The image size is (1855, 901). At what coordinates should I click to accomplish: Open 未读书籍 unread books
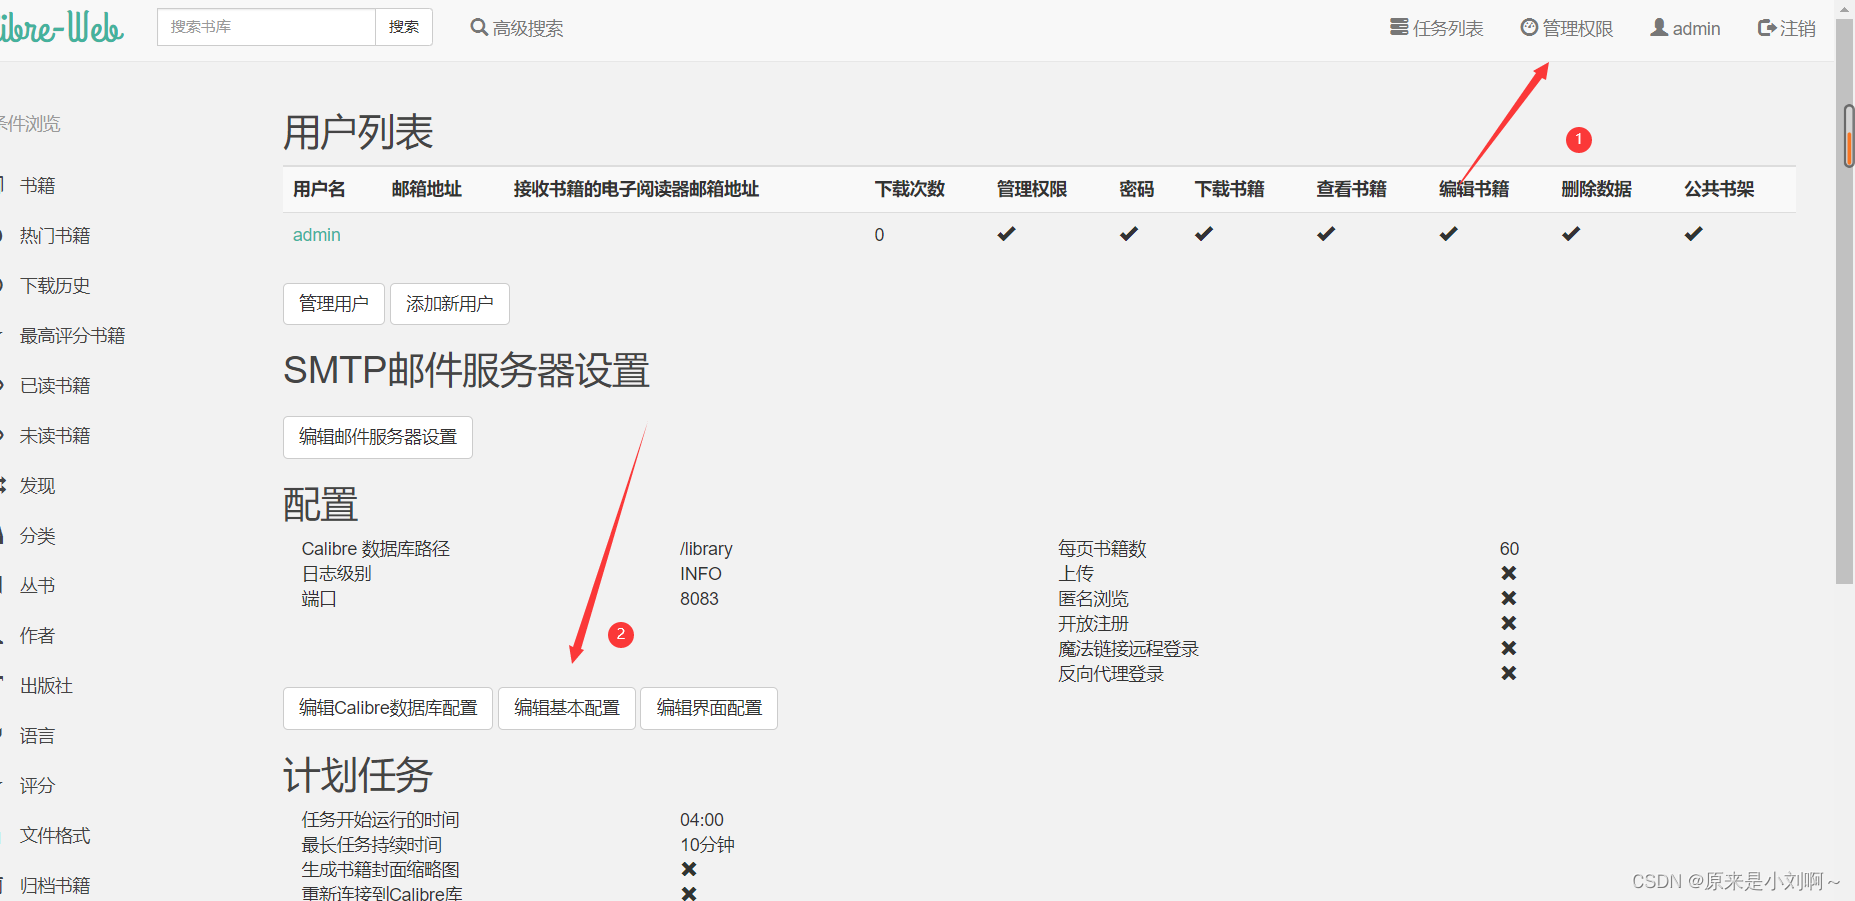pyautogui.click(x=54, y=436)
